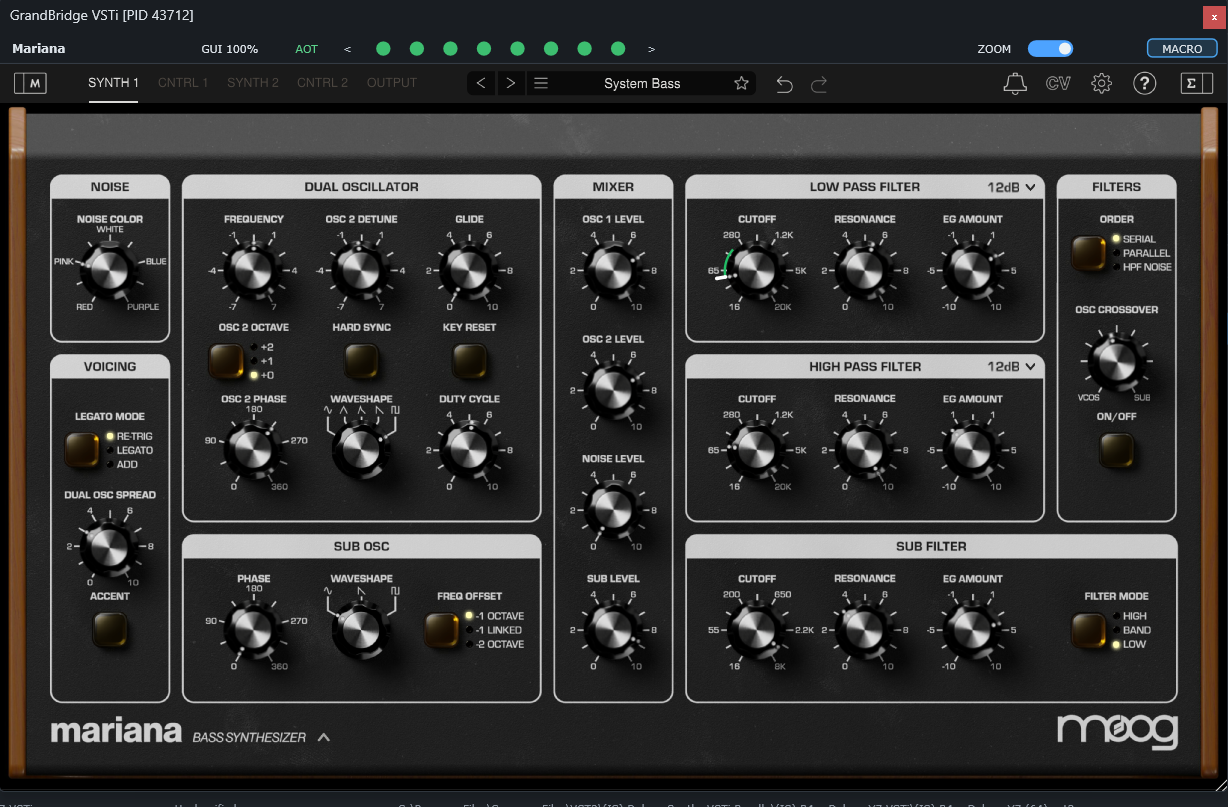Click the High Pass Filter Cutoff knob
This screenshot has width=1228, height=807.
coord(757,450)
